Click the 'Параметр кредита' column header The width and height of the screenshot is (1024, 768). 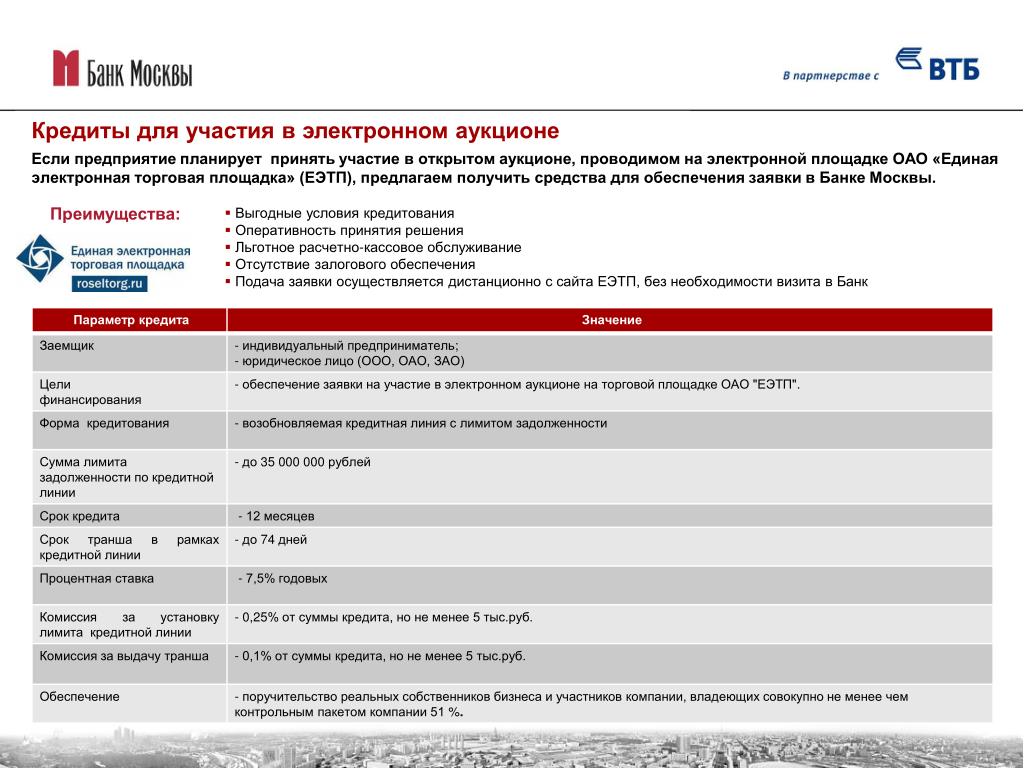coord(130,320)
